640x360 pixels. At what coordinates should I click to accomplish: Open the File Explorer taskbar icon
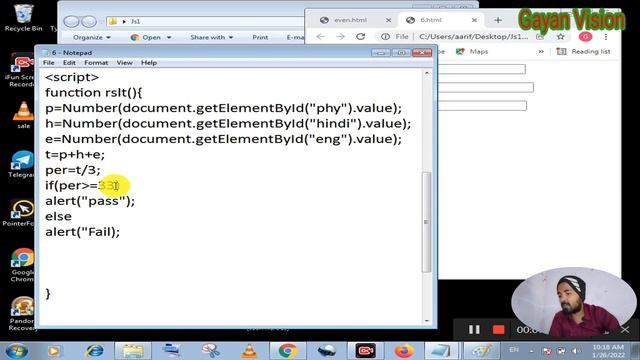(133, 351)
